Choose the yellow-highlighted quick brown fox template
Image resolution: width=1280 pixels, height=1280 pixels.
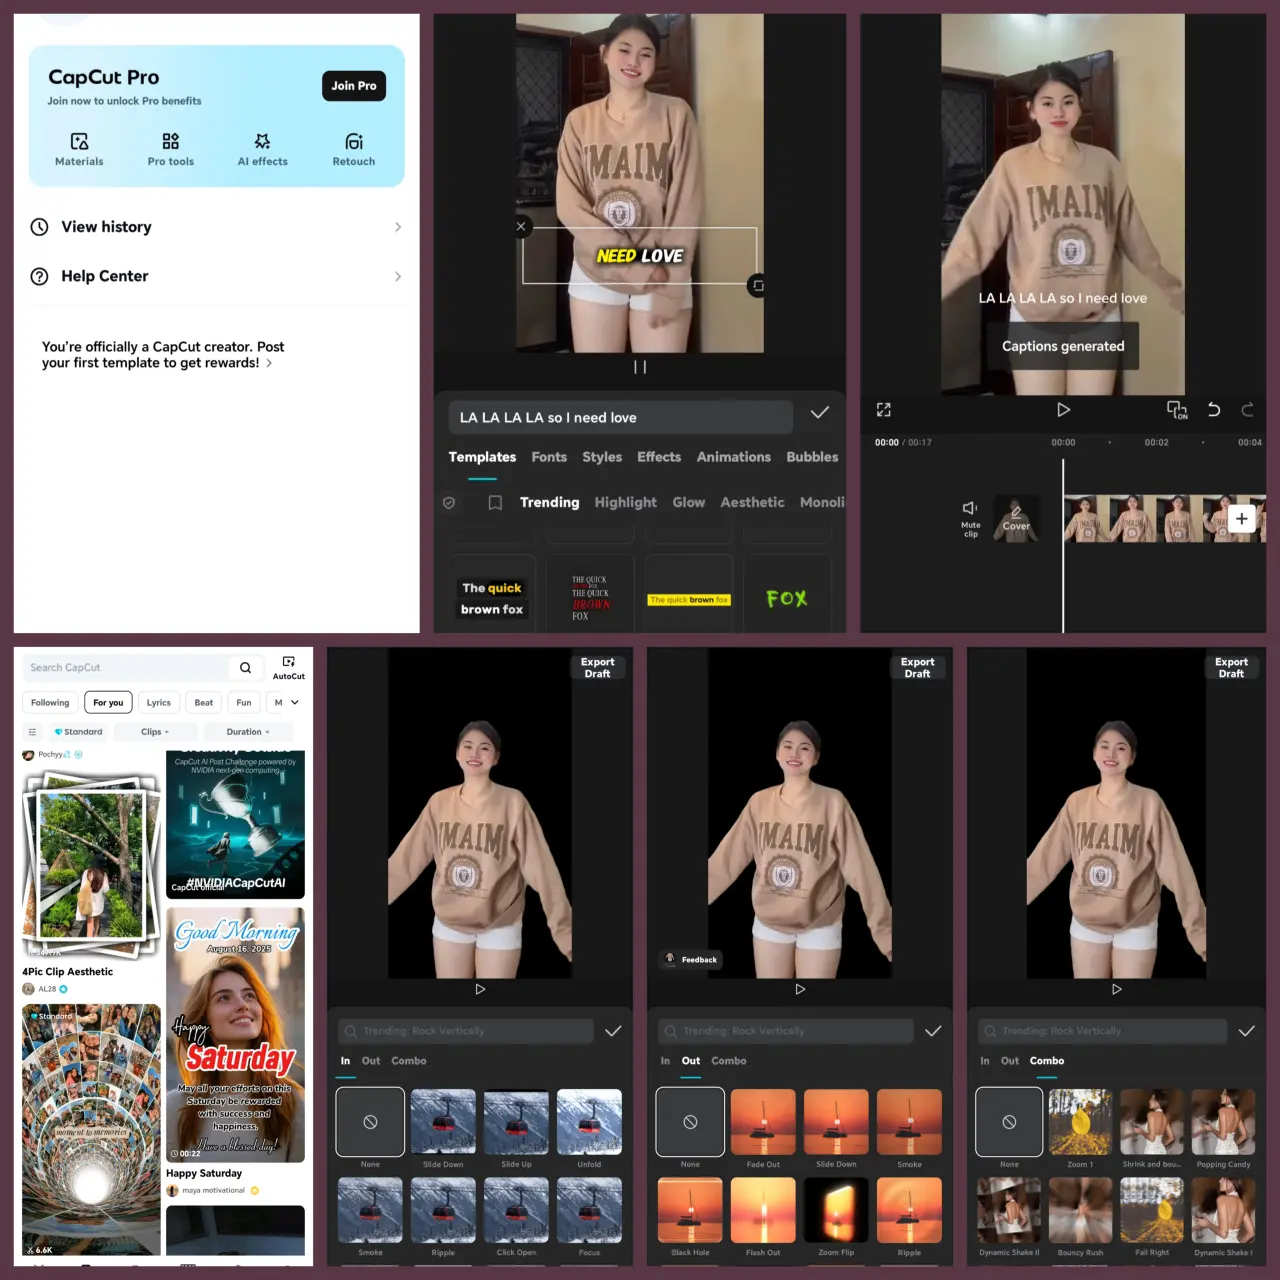tap(689, 598)
